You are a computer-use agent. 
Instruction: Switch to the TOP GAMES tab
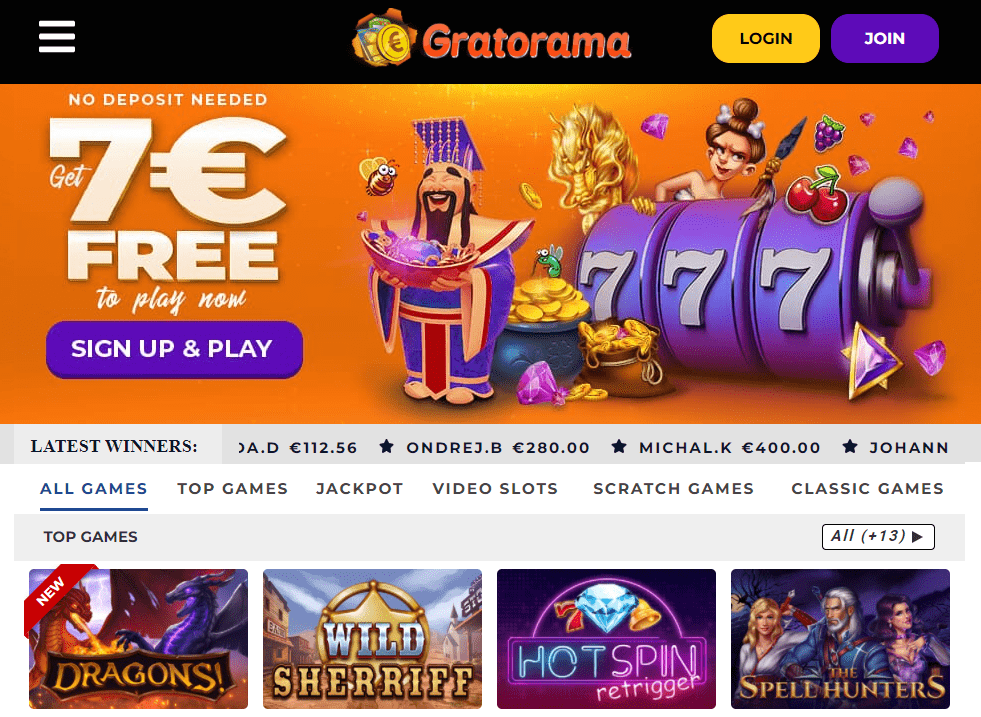(233, 489)
